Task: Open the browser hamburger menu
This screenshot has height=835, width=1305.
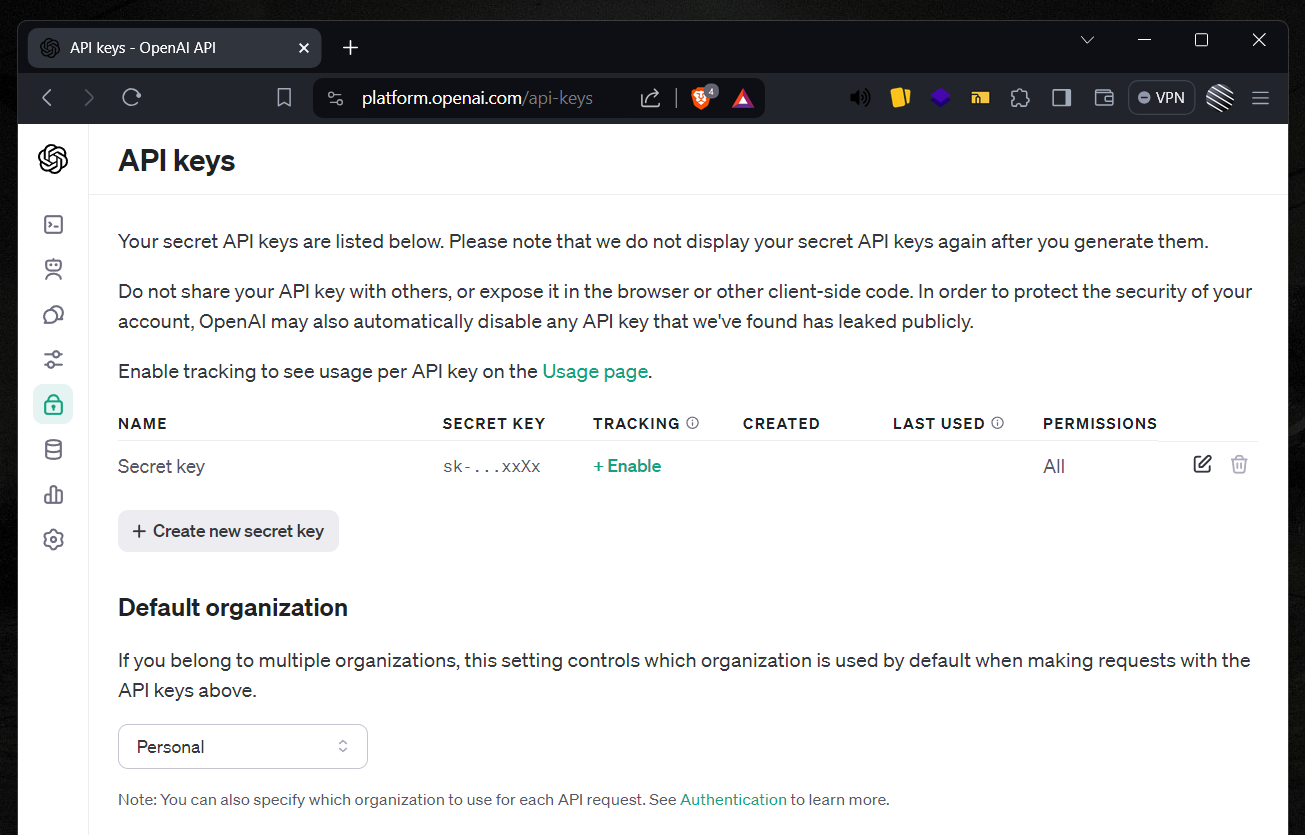Action: tap(1260, 98)
